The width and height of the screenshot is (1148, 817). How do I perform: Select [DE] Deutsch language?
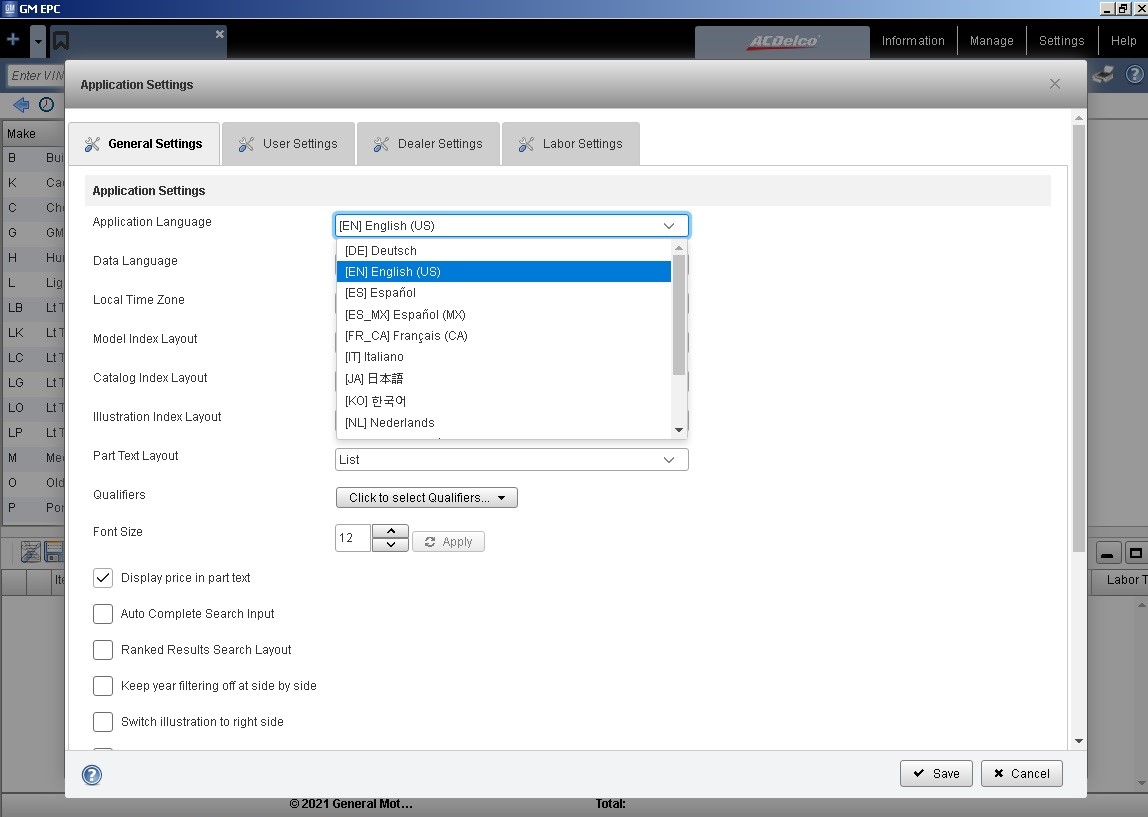[504, 250]
